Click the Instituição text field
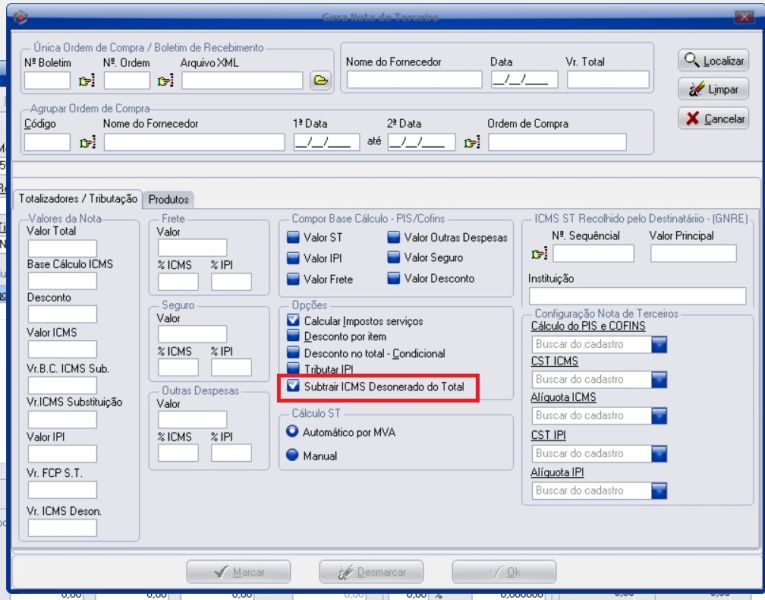This screenshot has height=600, width=765. [637, 296]
